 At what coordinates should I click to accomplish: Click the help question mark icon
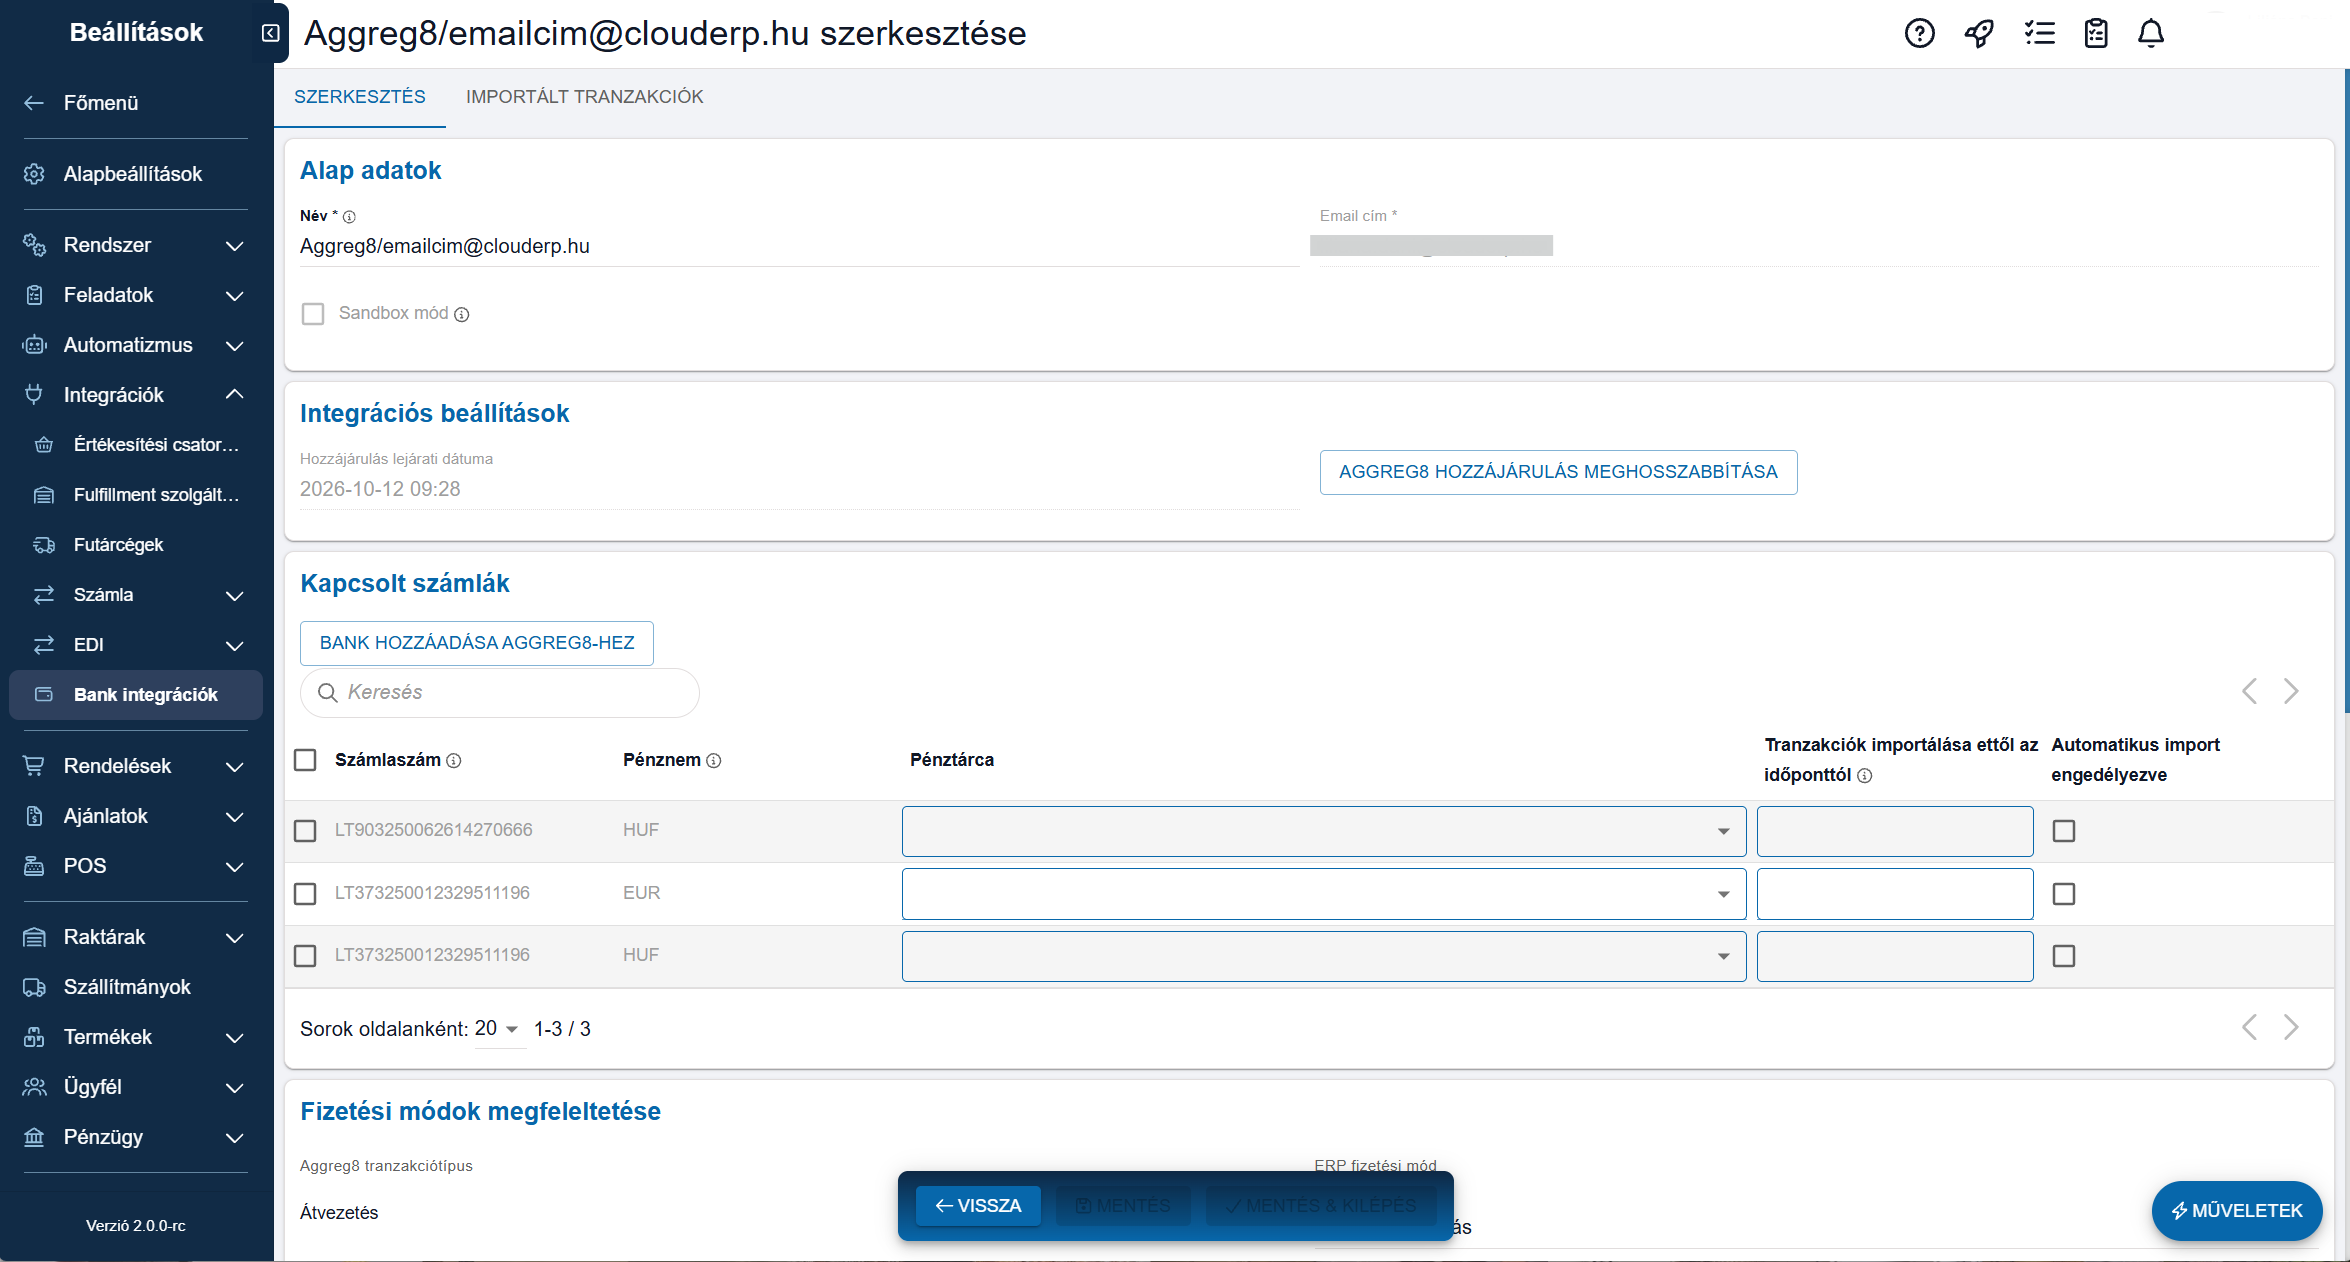coord(1919,33)
